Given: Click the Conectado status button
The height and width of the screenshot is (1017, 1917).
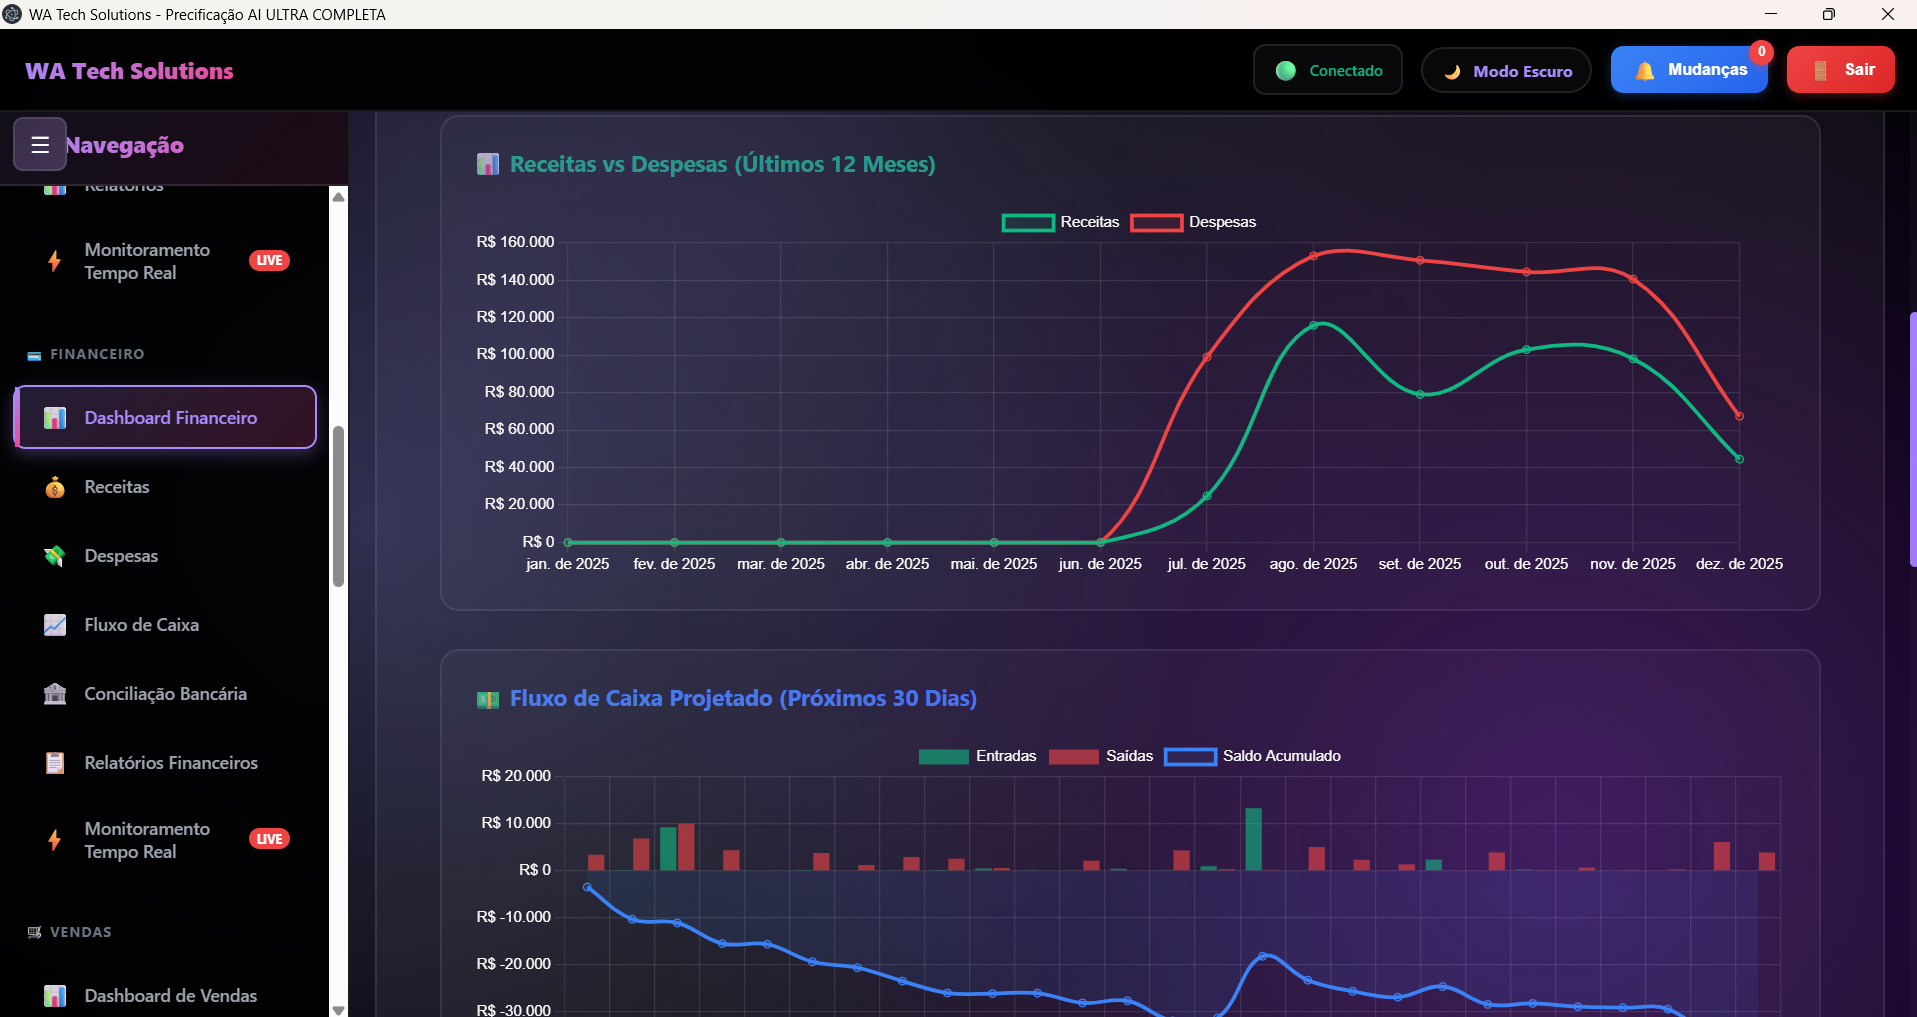Looking at the screenshot, I should tap(1328, 70).
